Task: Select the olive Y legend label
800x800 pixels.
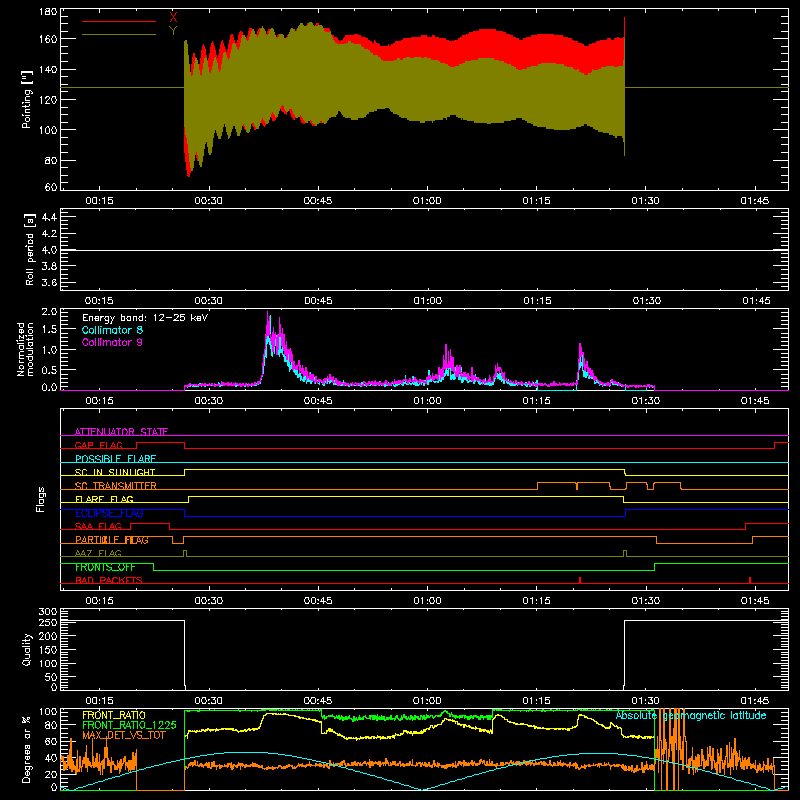Action: (x=173, y=31)
